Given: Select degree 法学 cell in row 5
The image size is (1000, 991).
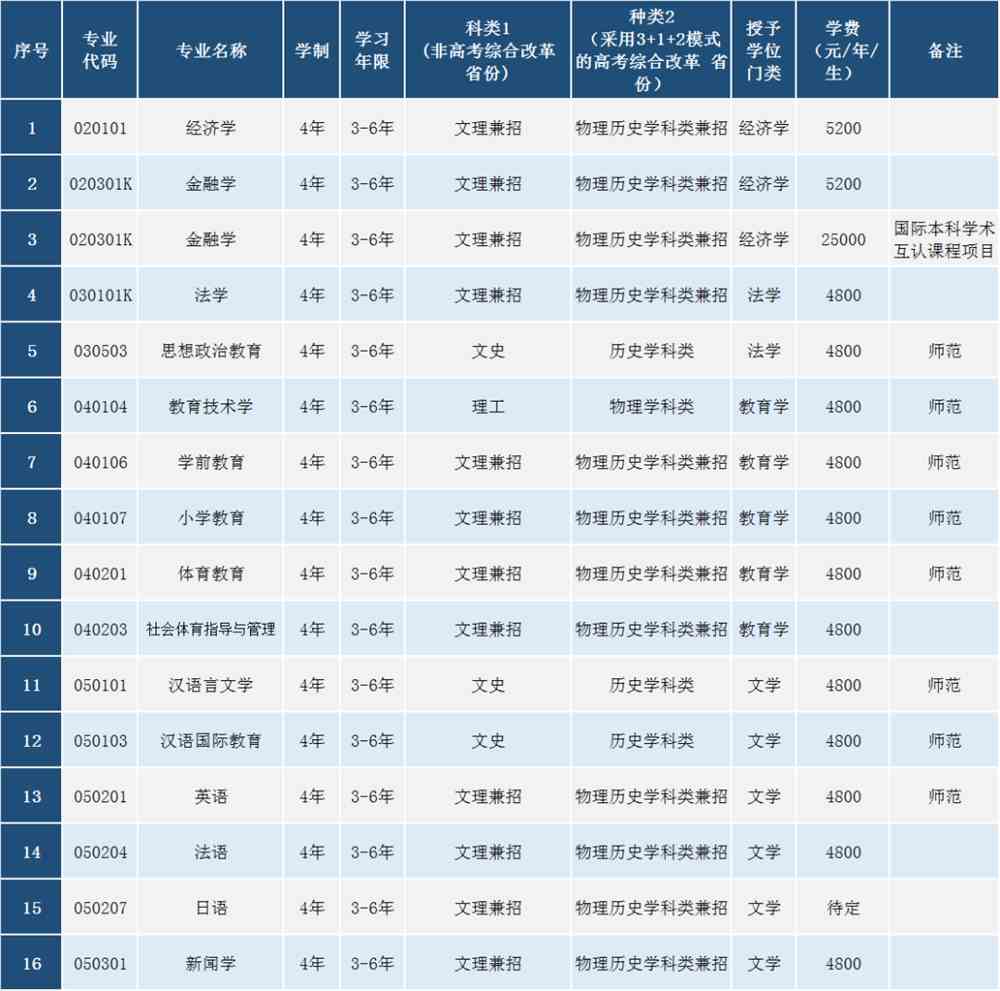Looking at the screenshot, I should pyautogui.click(x=763, y=351).
